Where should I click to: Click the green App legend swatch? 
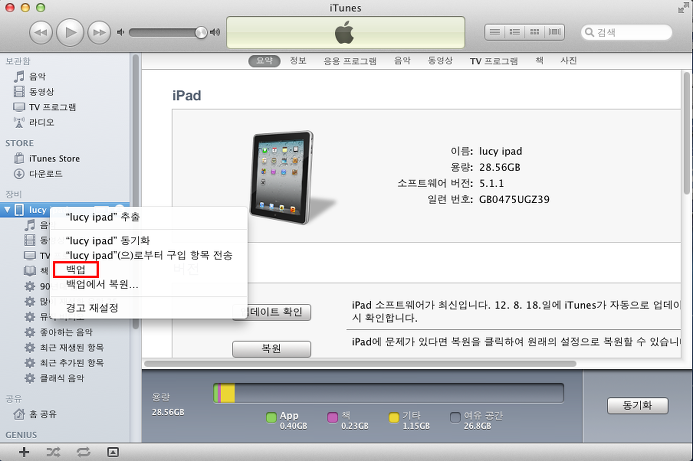click(271, 417)
